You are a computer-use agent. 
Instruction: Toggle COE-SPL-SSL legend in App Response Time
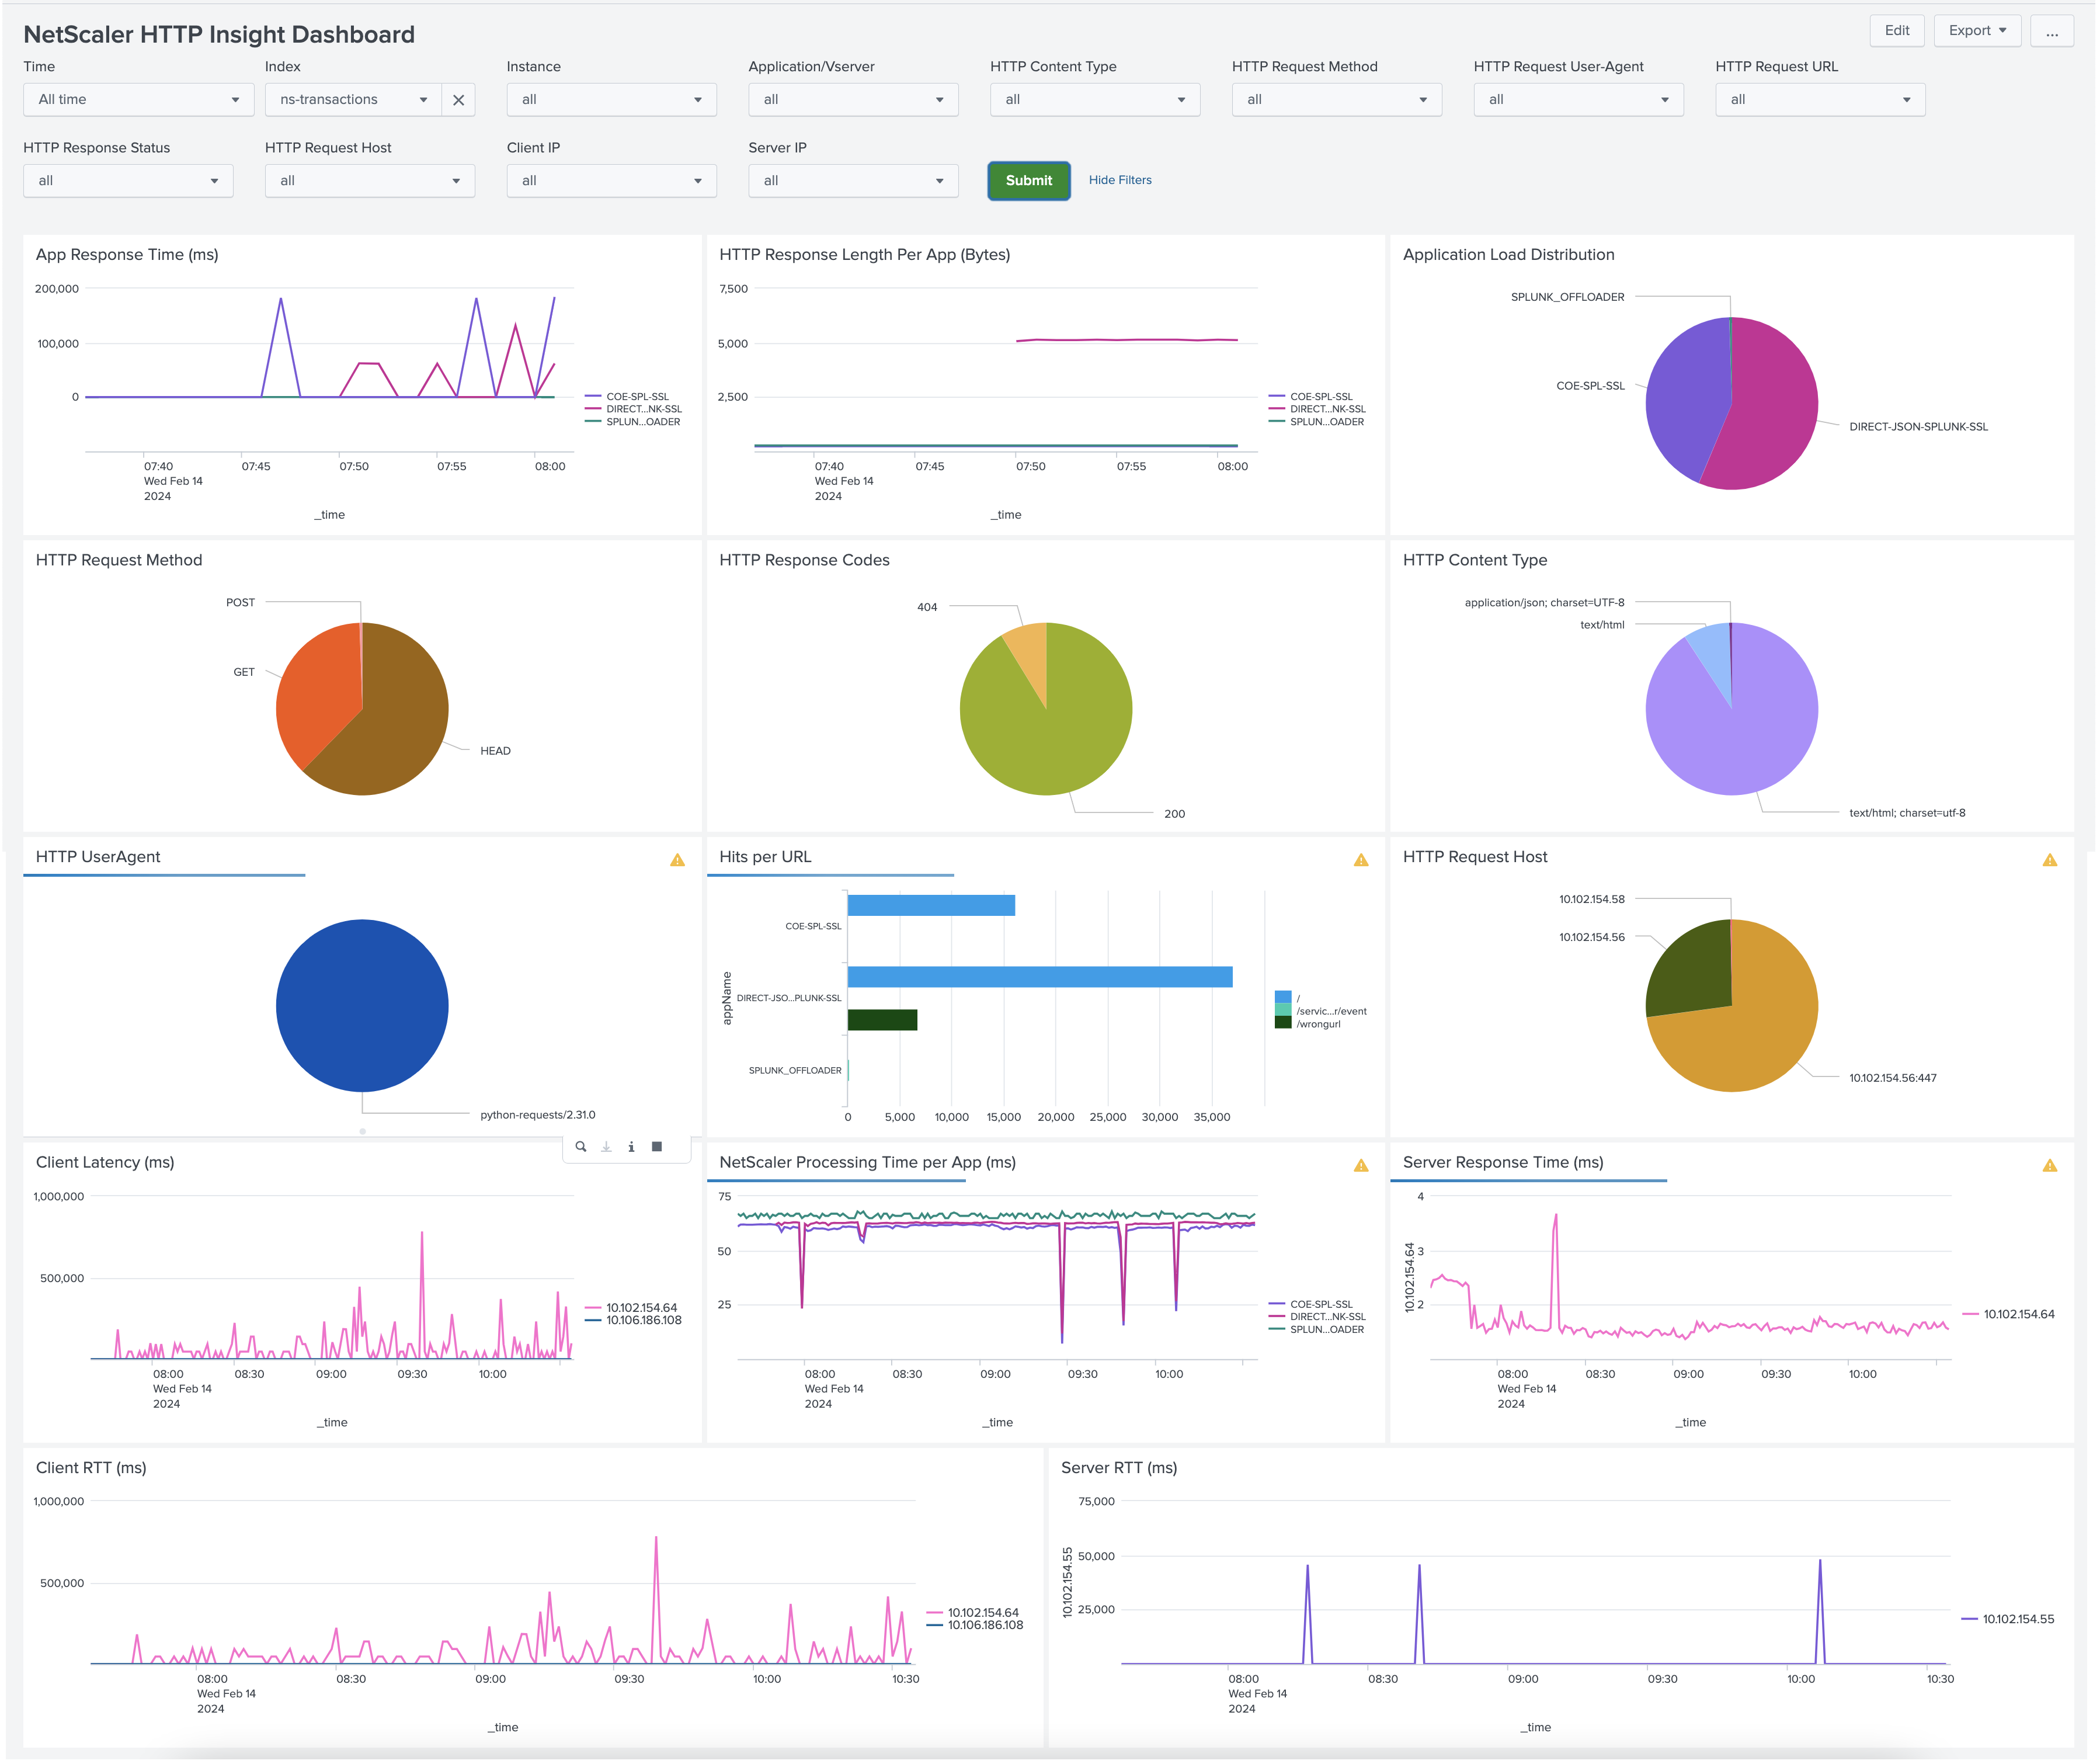[x=627, y=397]
